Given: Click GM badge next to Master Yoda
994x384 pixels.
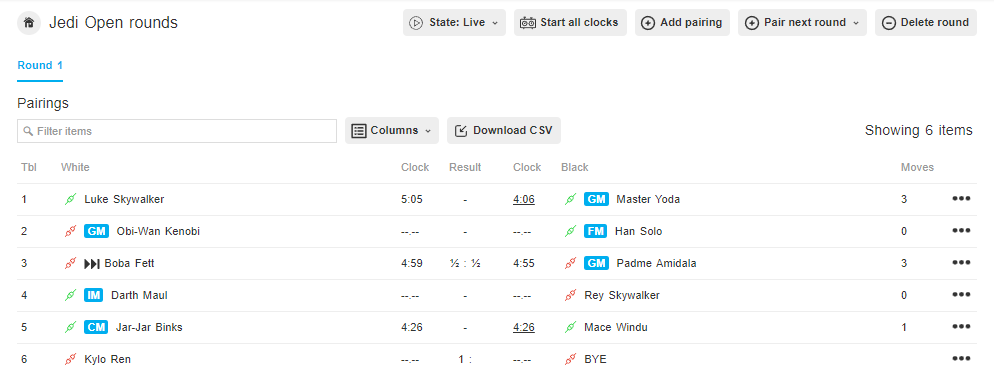Looking at the screenshot, I should click(597, 200).
